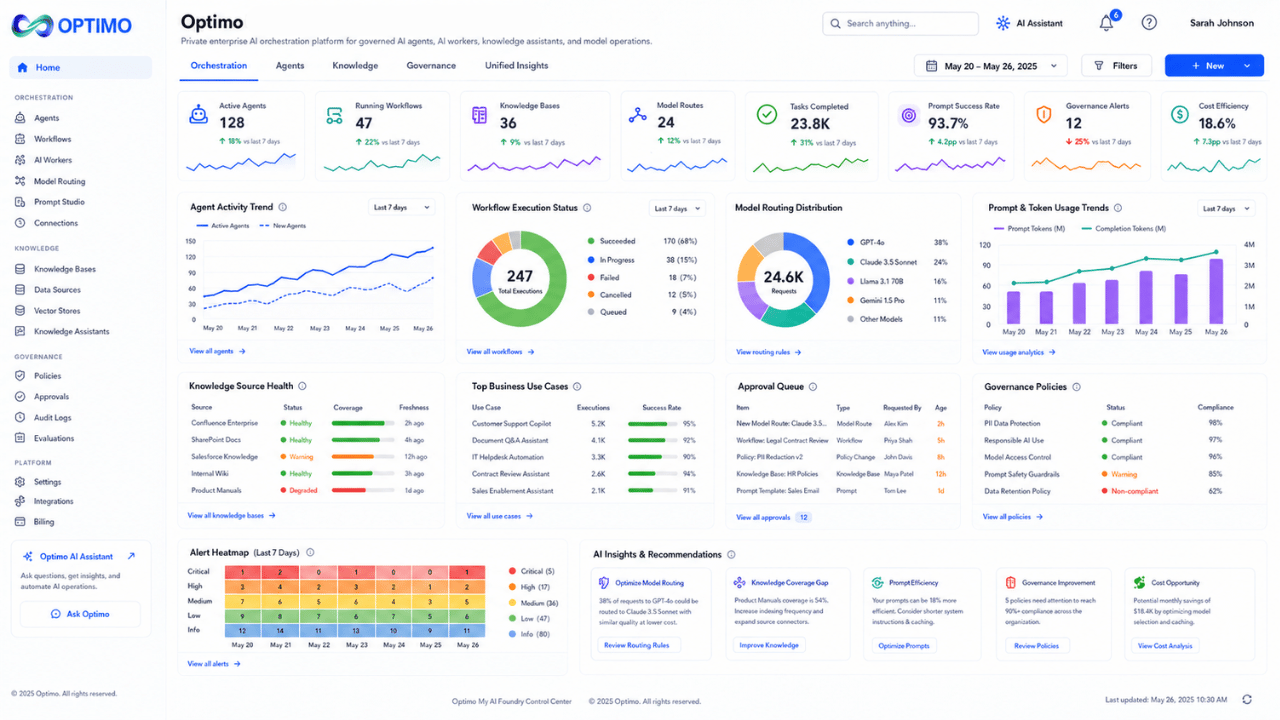Click the Critical red heatmap legend swatch

click(x=513, y=571)
